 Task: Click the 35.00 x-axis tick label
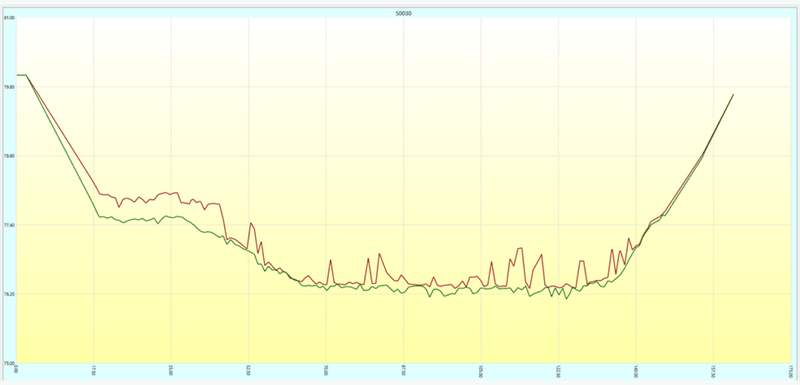point(171,370)
